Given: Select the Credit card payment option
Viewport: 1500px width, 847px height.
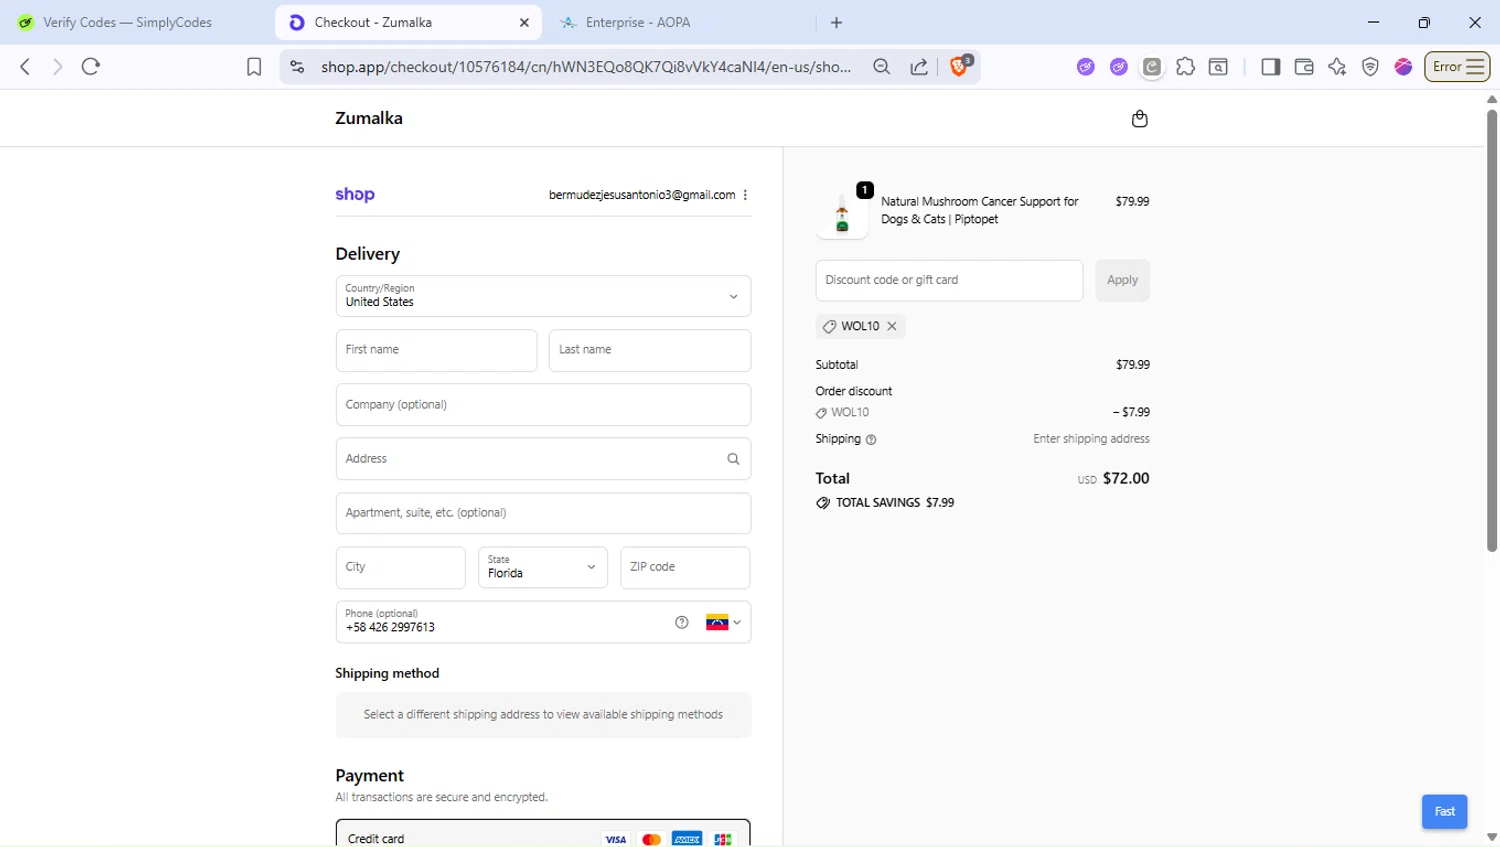Looking at the screenshot, I should pyautogui.click(x=543, y=835).
